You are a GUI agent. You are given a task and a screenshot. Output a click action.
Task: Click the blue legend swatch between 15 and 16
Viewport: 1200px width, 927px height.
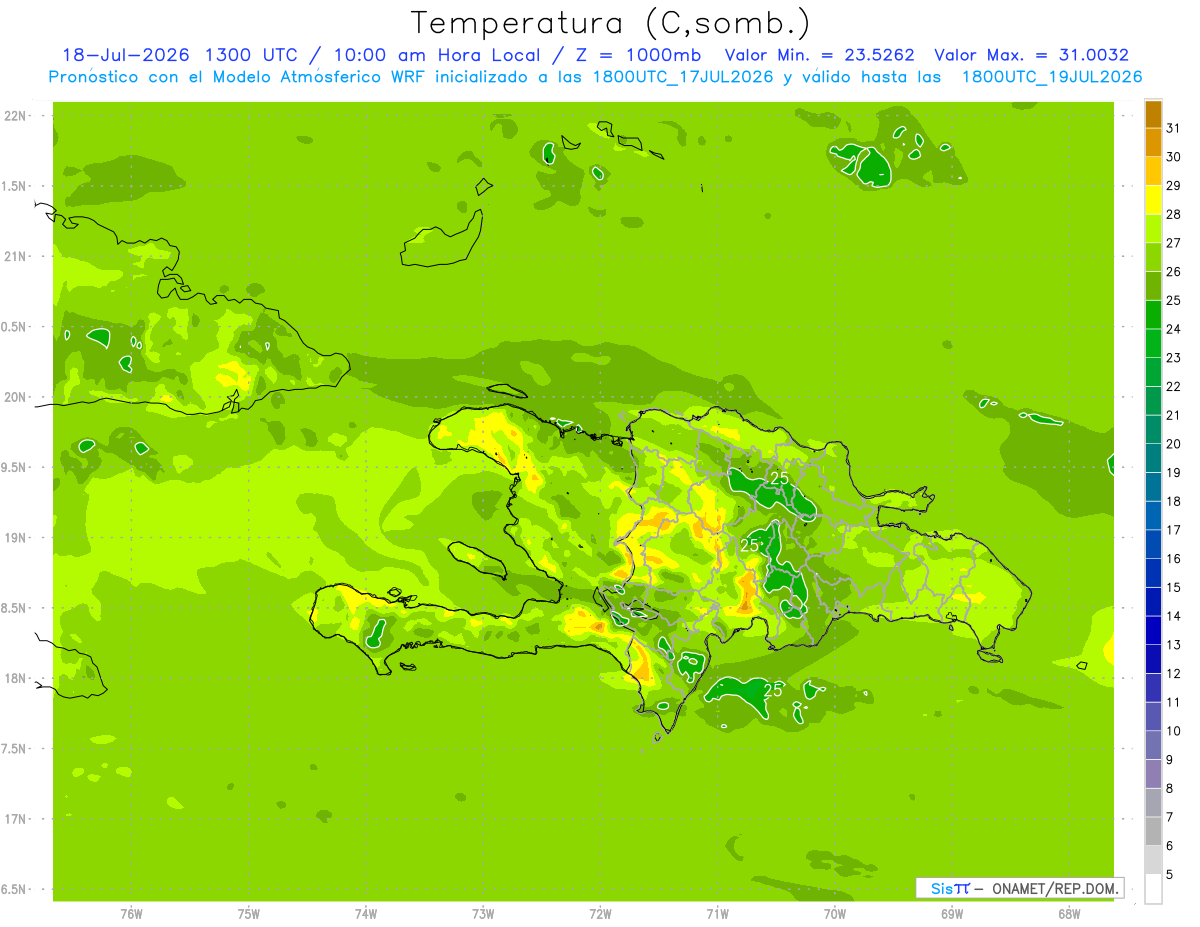click(x=1153, y=573)
